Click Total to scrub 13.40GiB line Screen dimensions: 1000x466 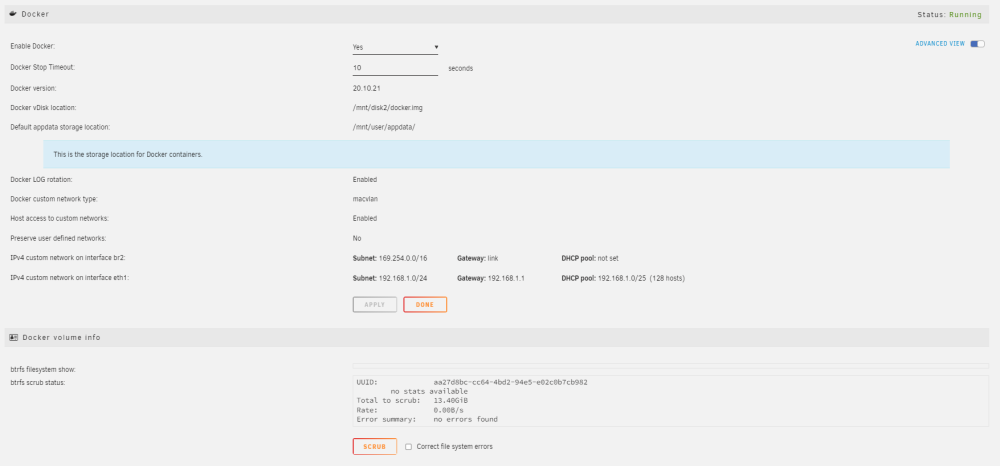(413, 400)
